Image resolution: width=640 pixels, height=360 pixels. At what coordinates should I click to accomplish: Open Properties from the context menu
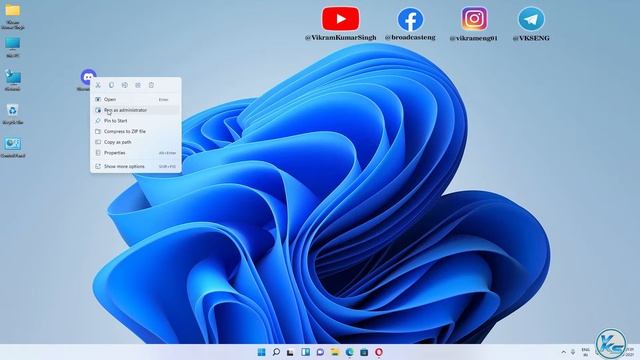point(136,153)
